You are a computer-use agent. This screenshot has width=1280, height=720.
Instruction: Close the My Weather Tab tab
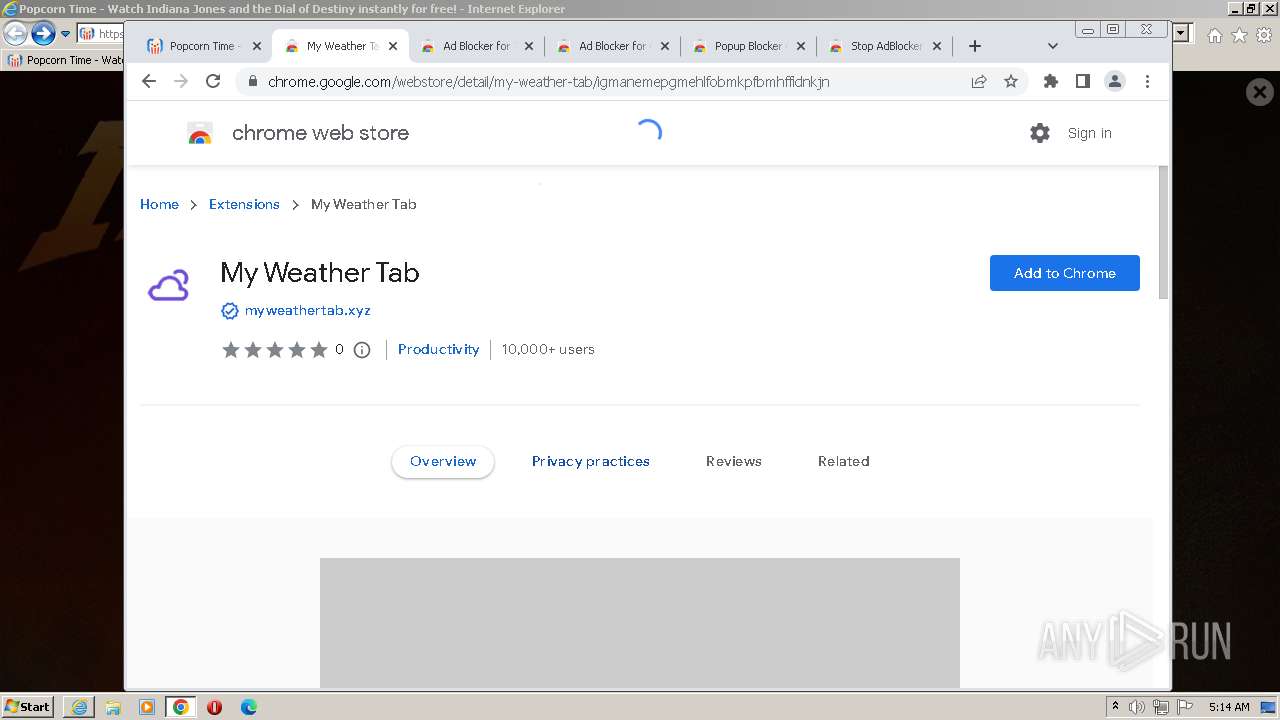(x=393, y=46)
